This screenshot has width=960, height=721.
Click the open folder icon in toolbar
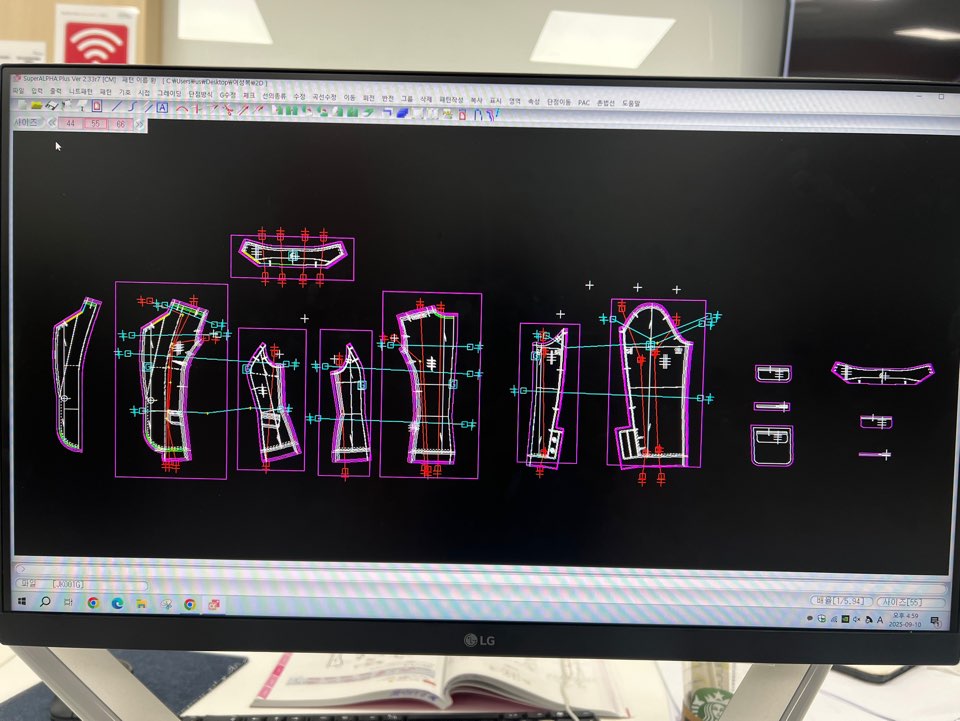pos(36,105)
